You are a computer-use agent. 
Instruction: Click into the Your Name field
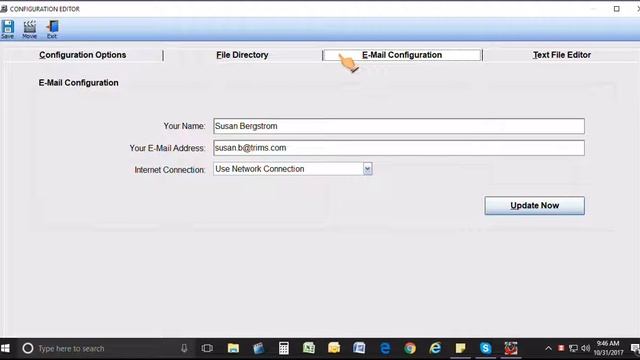399,126
